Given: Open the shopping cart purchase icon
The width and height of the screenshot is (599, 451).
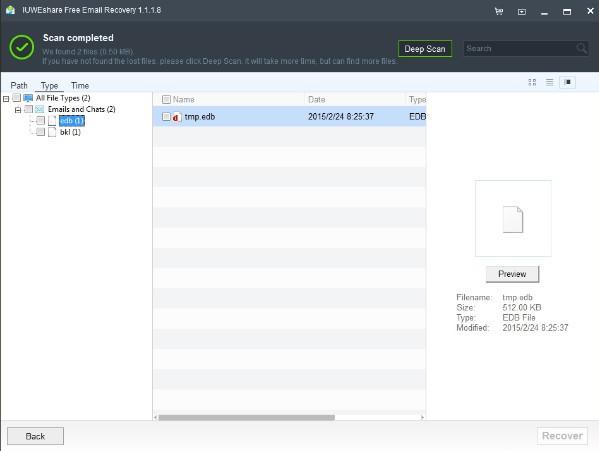Looking at the screenshot, I should (x=499, y=11).
